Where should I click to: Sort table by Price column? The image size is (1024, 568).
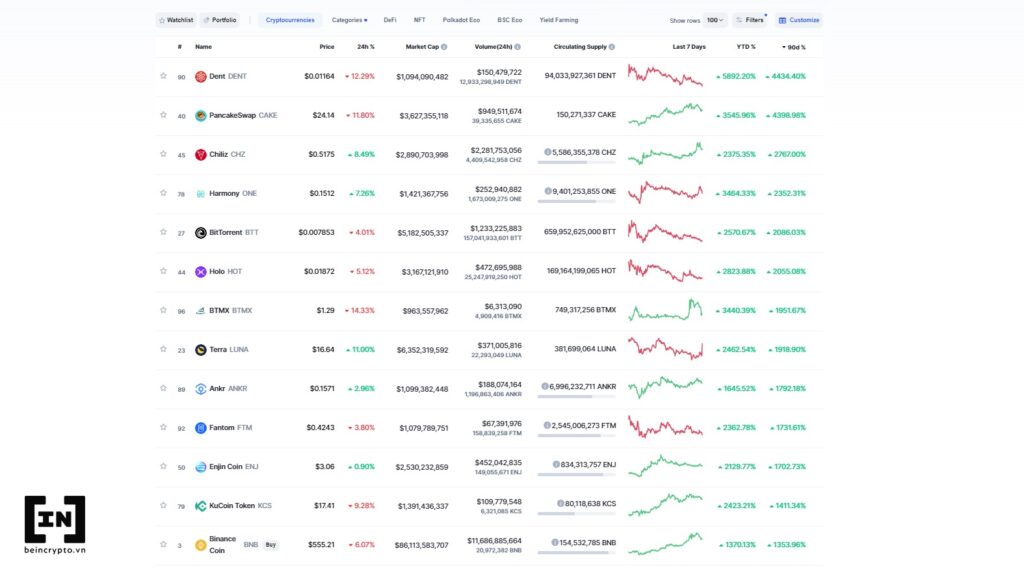(327, 47)
